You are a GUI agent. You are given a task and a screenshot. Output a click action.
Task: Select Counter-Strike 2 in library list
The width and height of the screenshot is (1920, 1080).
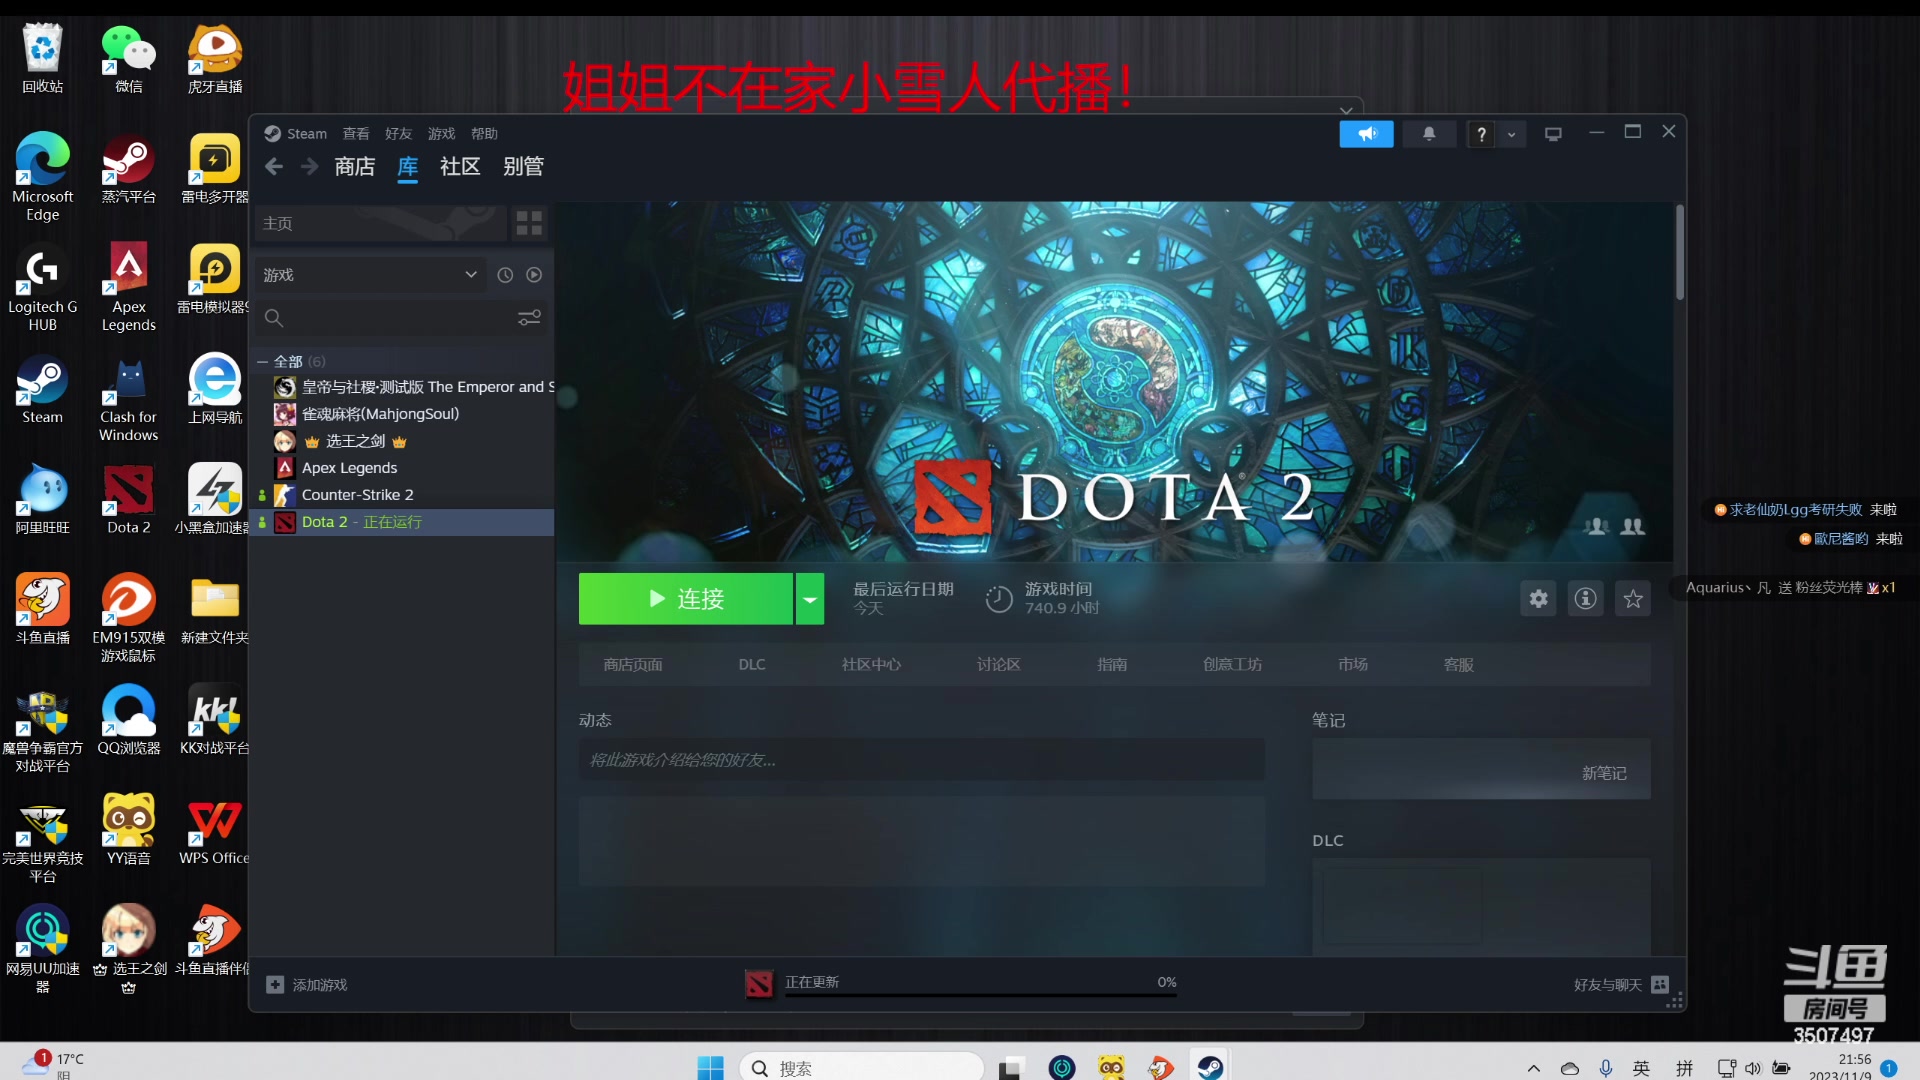pyautogui.click(x=357, y=495)
